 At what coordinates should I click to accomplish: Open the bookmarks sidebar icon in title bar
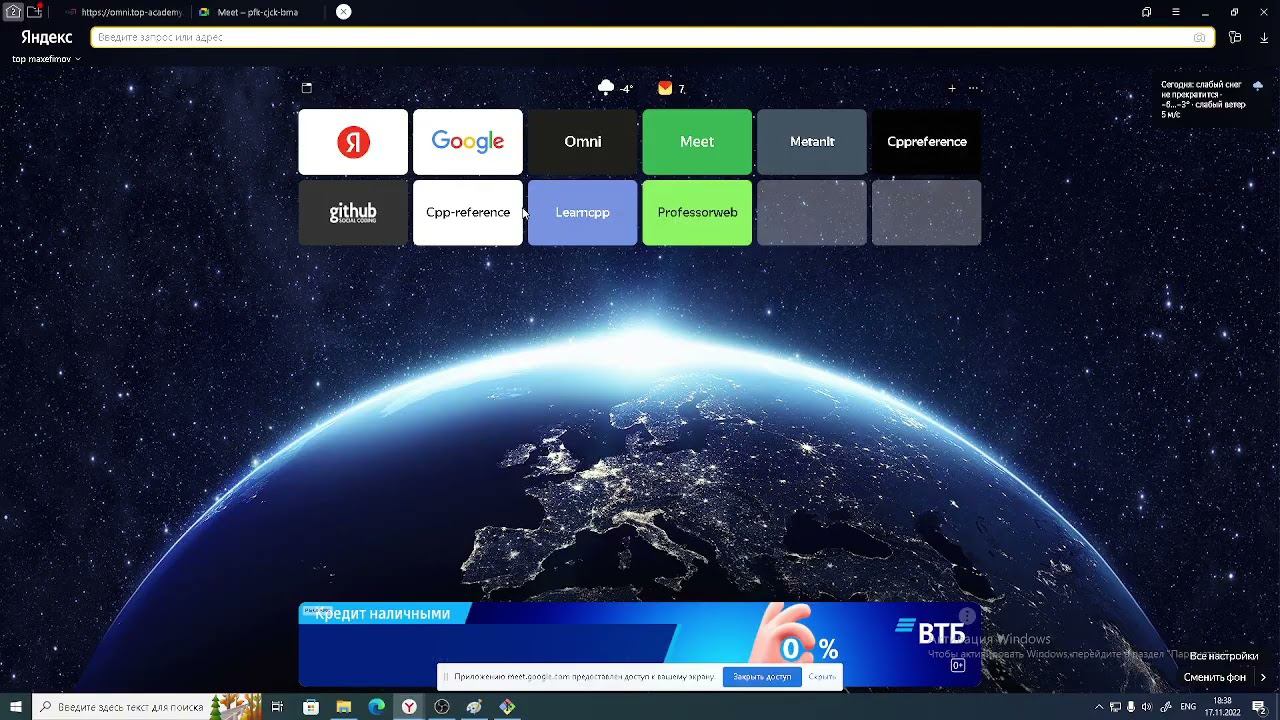1146,12
